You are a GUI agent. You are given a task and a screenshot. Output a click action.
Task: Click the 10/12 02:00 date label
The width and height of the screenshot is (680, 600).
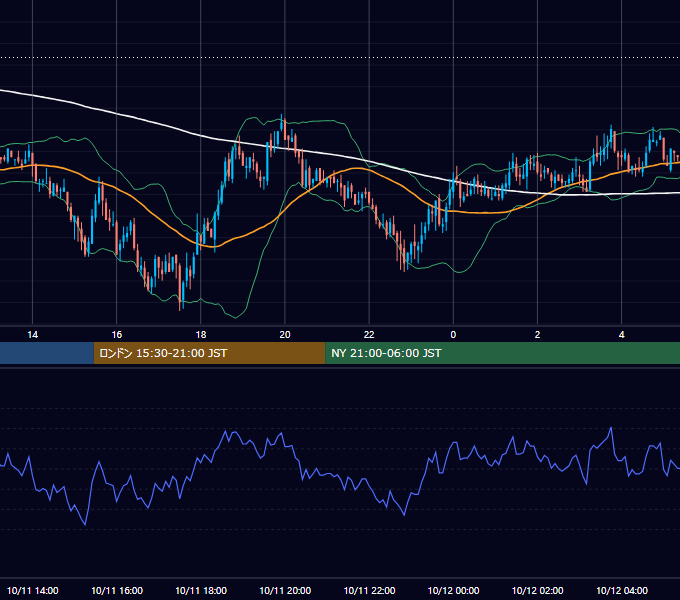tap(537, 590)
